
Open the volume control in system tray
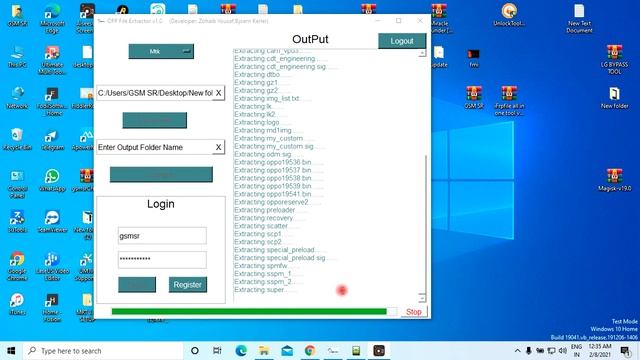coord(563,351)
